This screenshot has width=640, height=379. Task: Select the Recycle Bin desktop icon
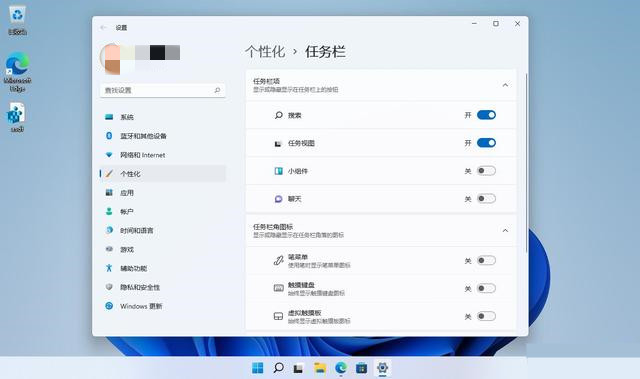(x=17, y=20)
